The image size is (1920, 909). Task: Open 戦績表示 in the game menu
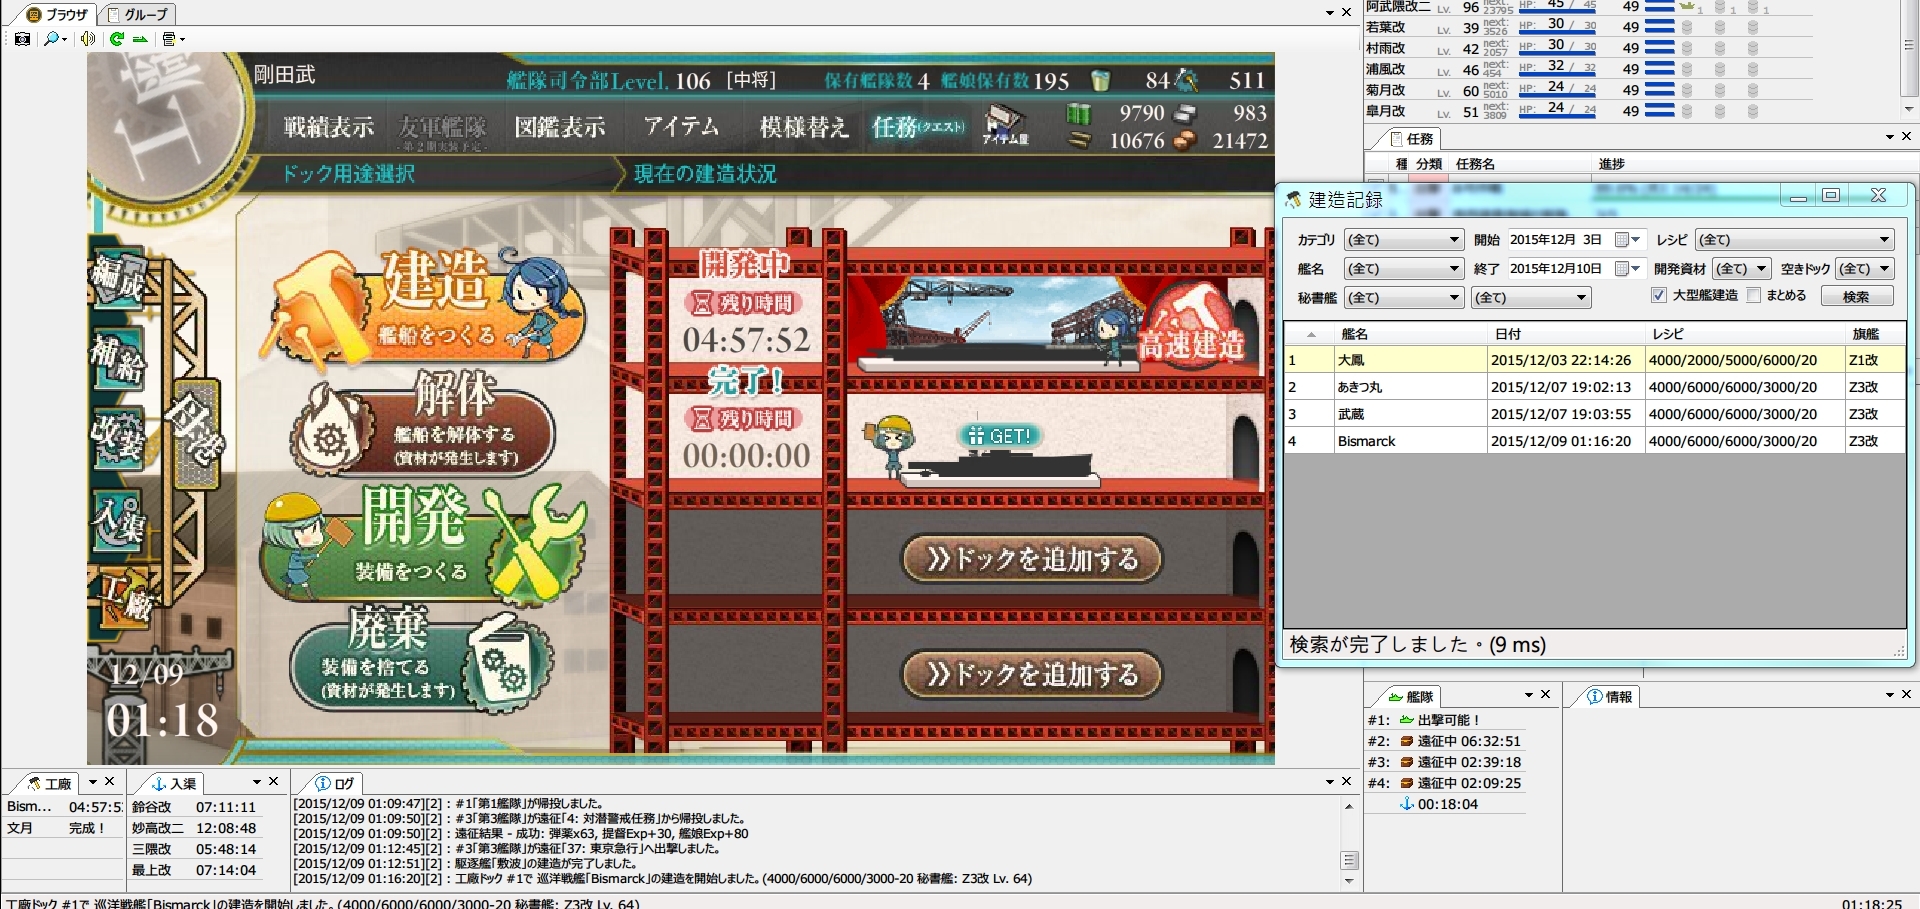pyautogui.click(x=329, y=127)
